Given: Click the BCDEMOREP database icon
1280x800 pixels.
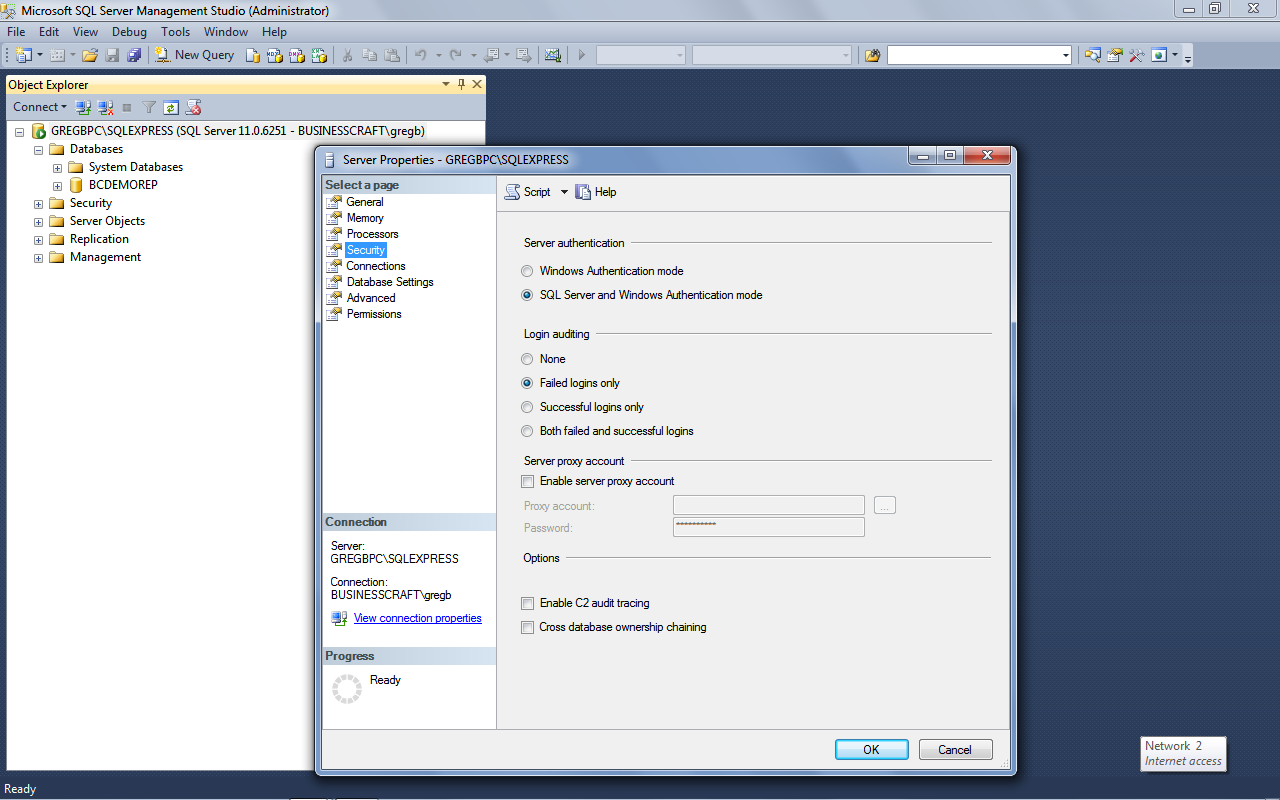Looking at the screenshot, I should click(x=76, y=185).
